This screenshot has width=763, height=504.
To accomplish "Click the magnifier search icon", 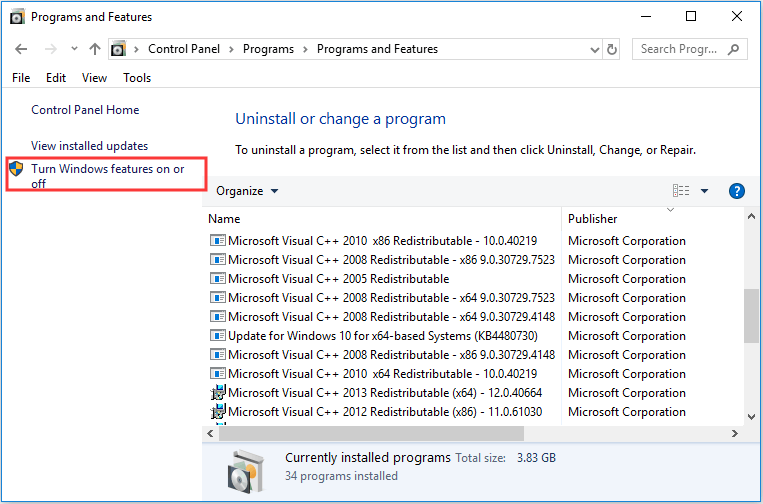I will pos(733,49).
